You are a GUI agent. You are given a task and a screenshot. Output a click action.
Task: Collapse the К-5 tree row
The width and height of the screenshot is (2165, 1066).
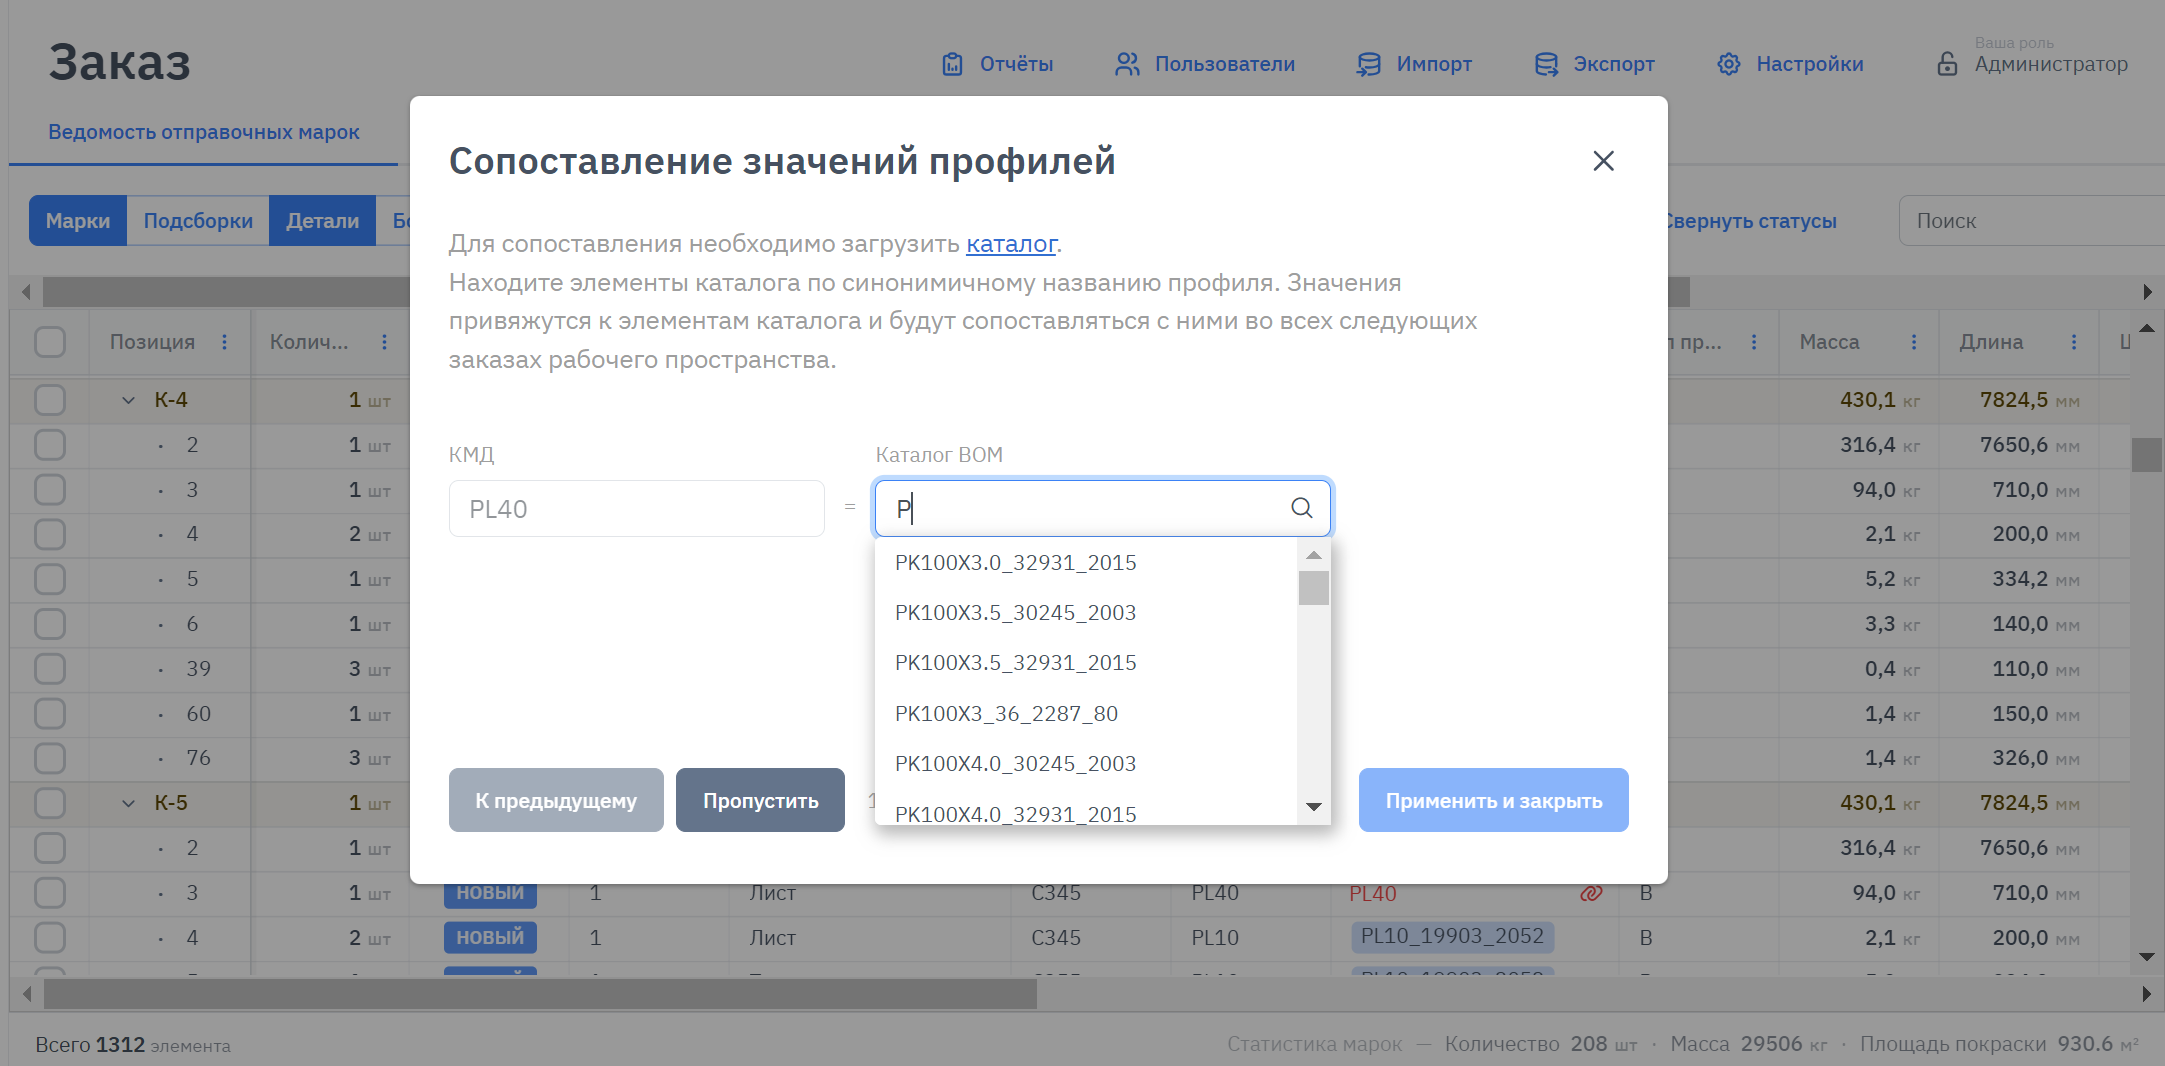pyautogui.click(x=128, y=803)
